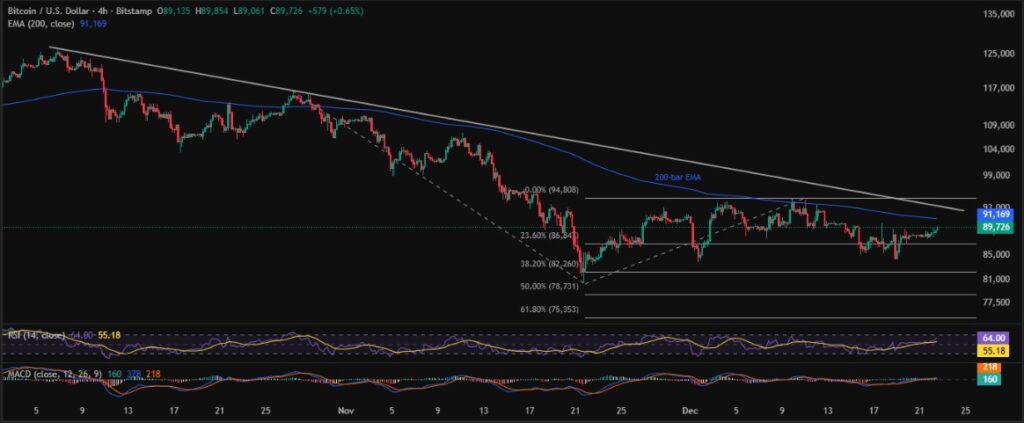
Task: Click the 81,000 price axis label
Action: [995, 279]
